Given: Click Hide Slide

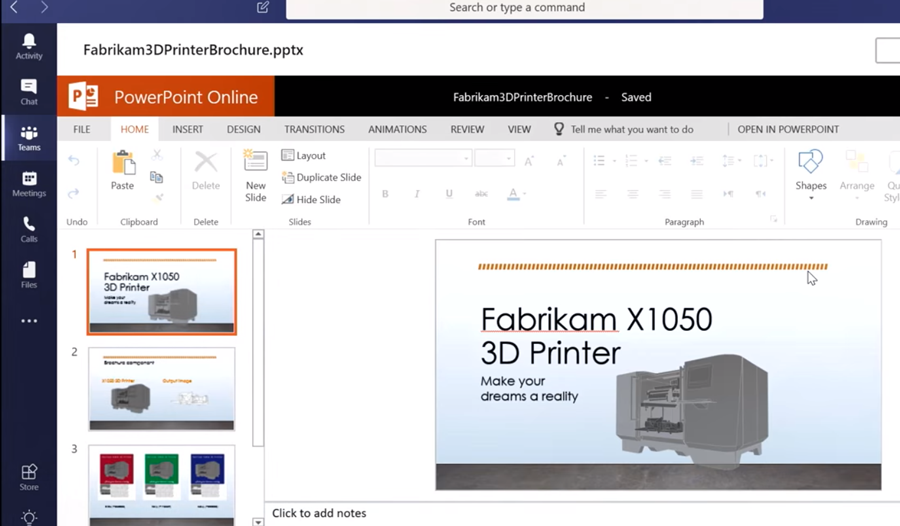Looking at the screenshot, I should (x=311, y=199).
